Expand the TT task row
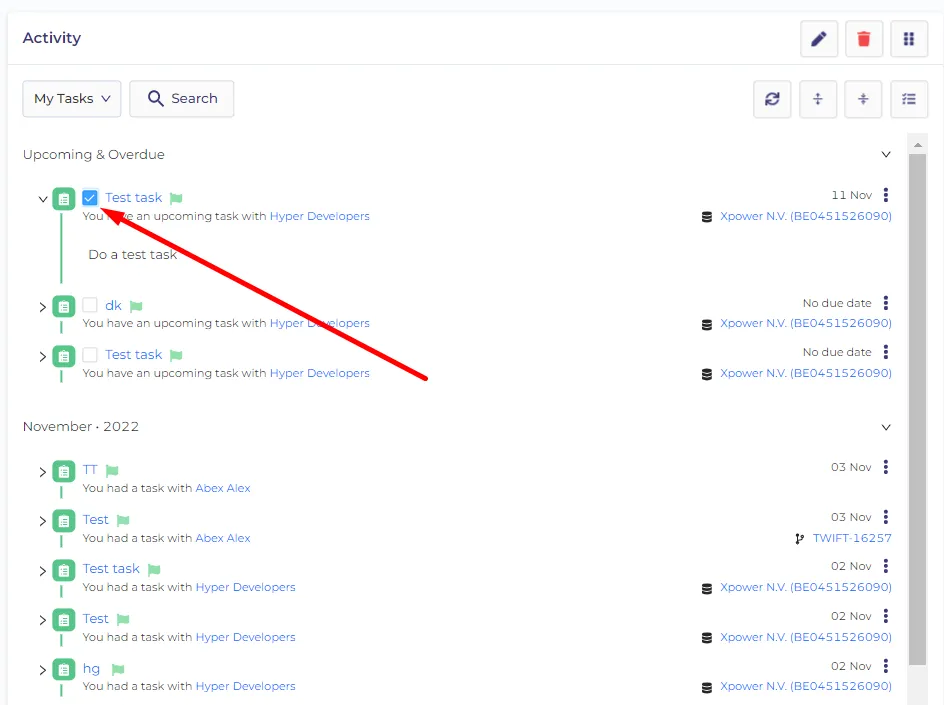Screen dimensions: 944x705 42,472
